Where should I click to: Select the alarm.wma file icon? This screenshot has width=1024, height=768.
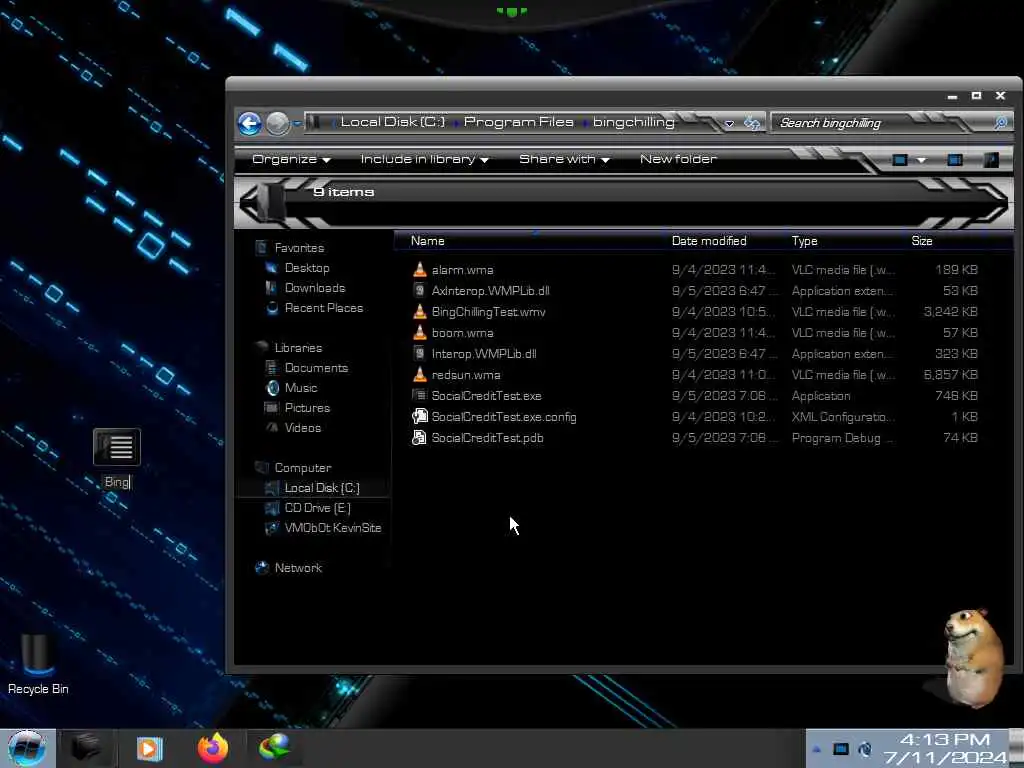pyautogui.click(x=420, y=270)
